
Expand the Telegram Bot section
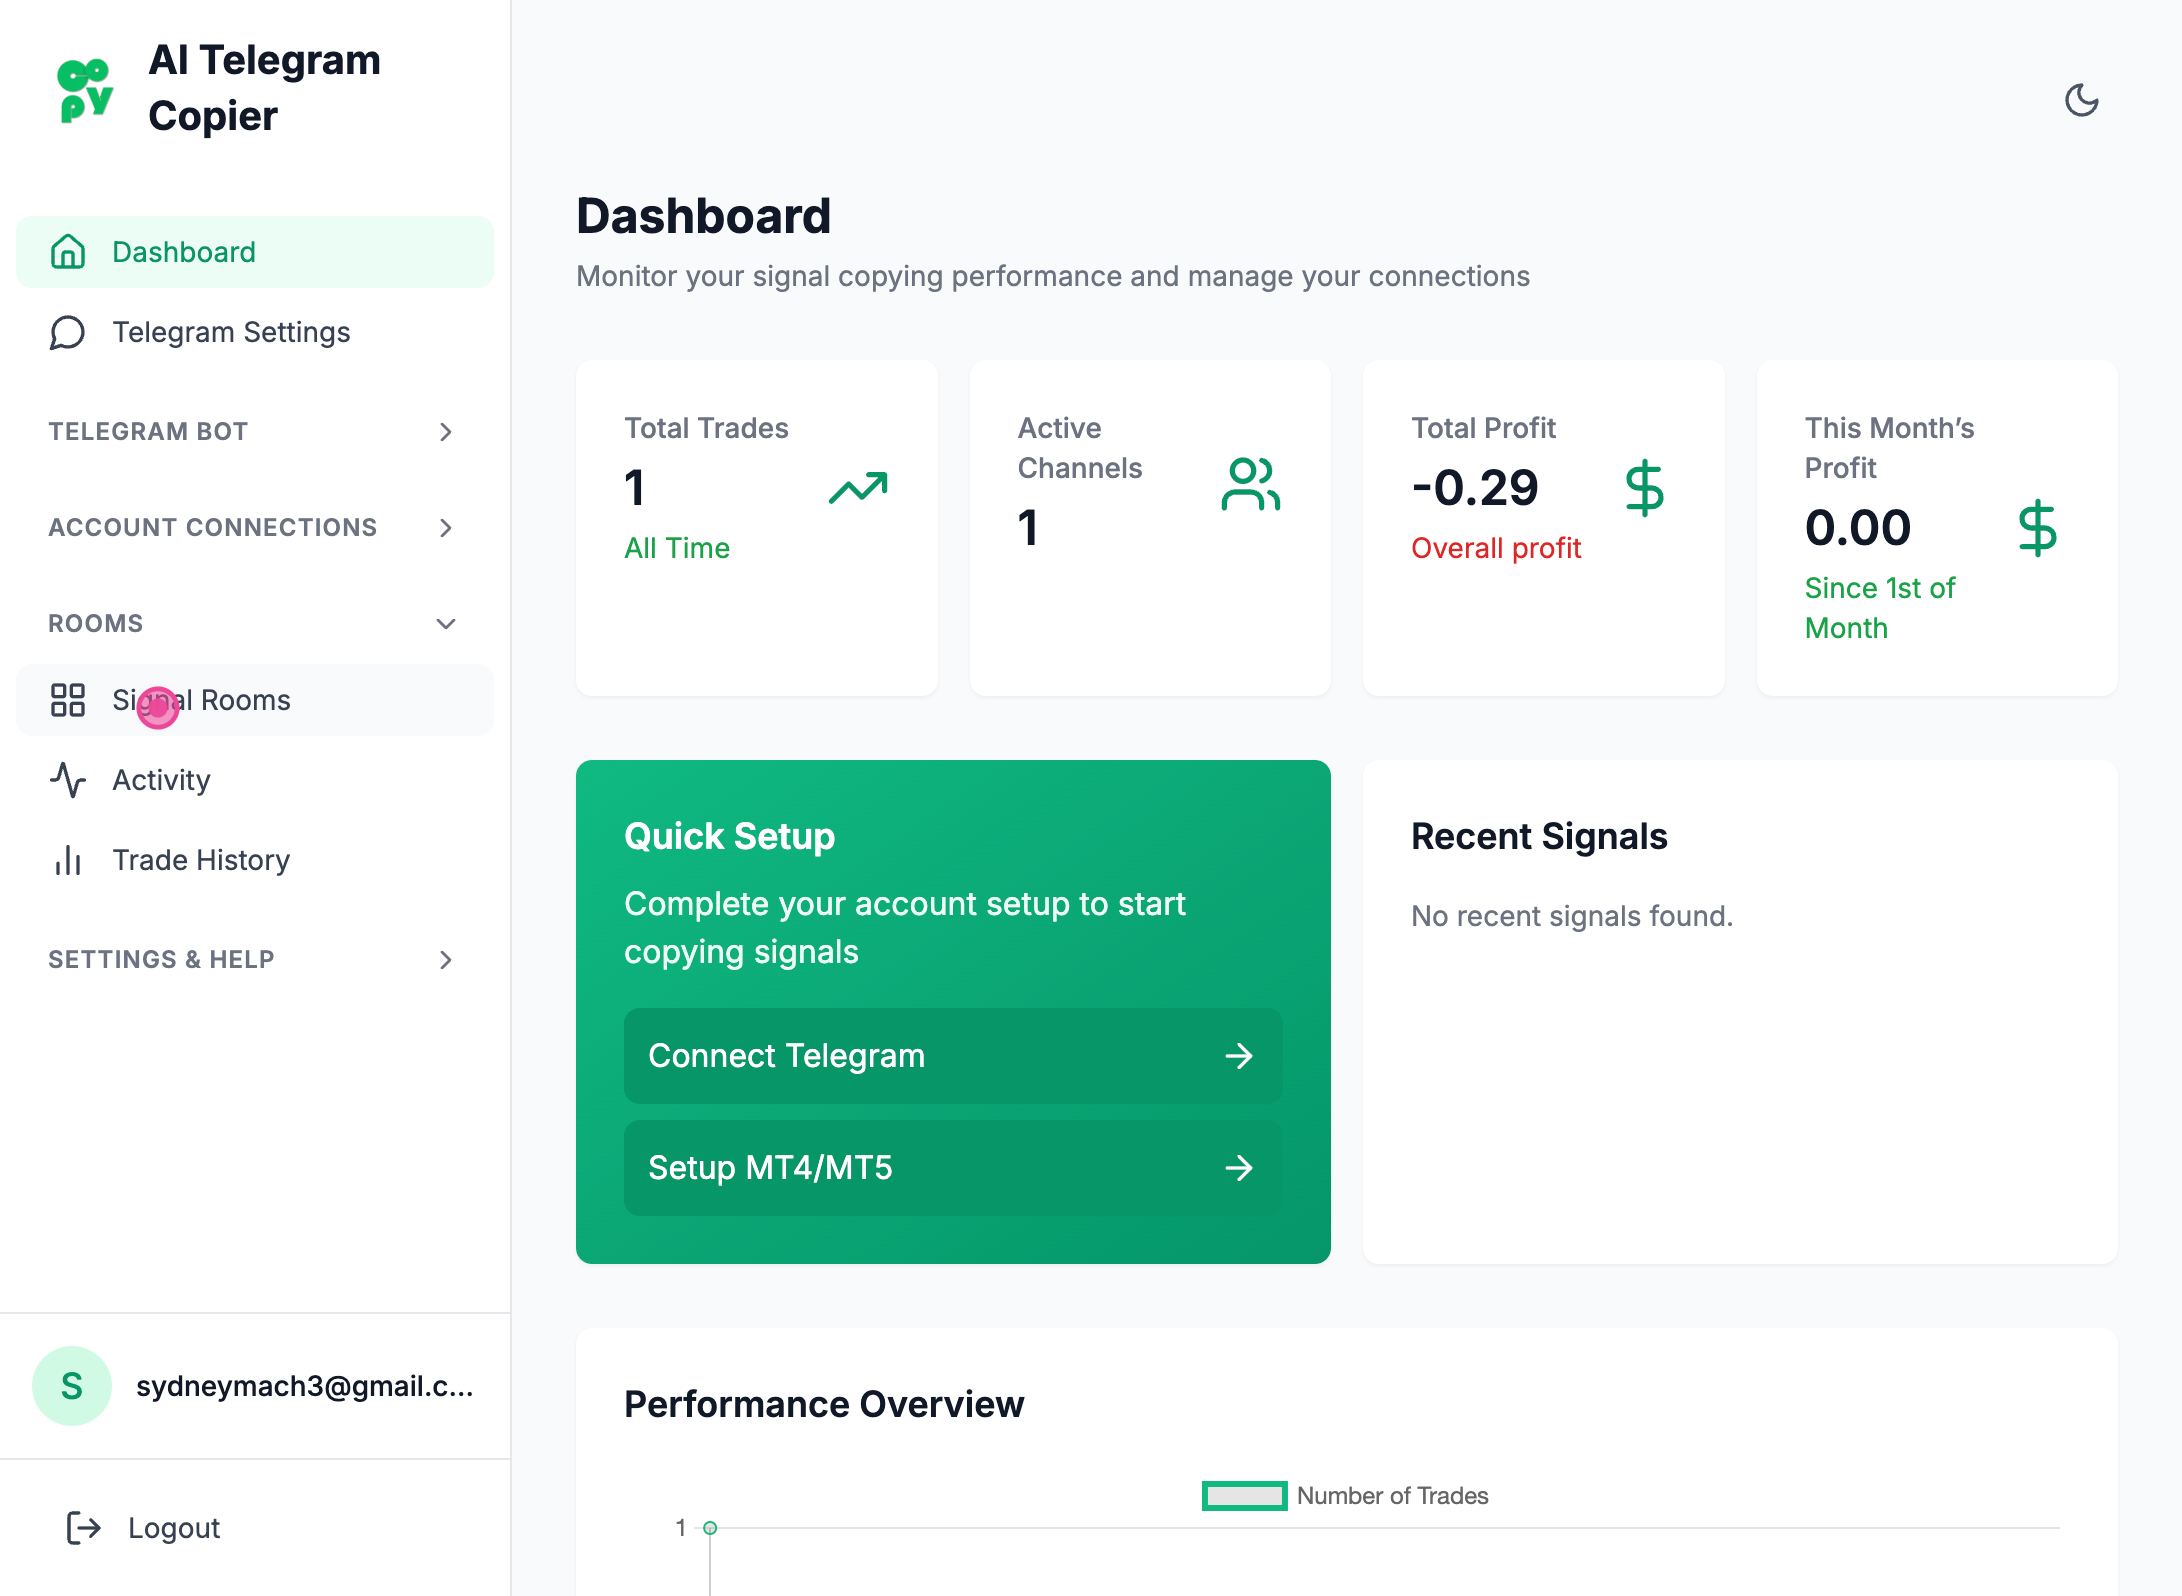446,432
